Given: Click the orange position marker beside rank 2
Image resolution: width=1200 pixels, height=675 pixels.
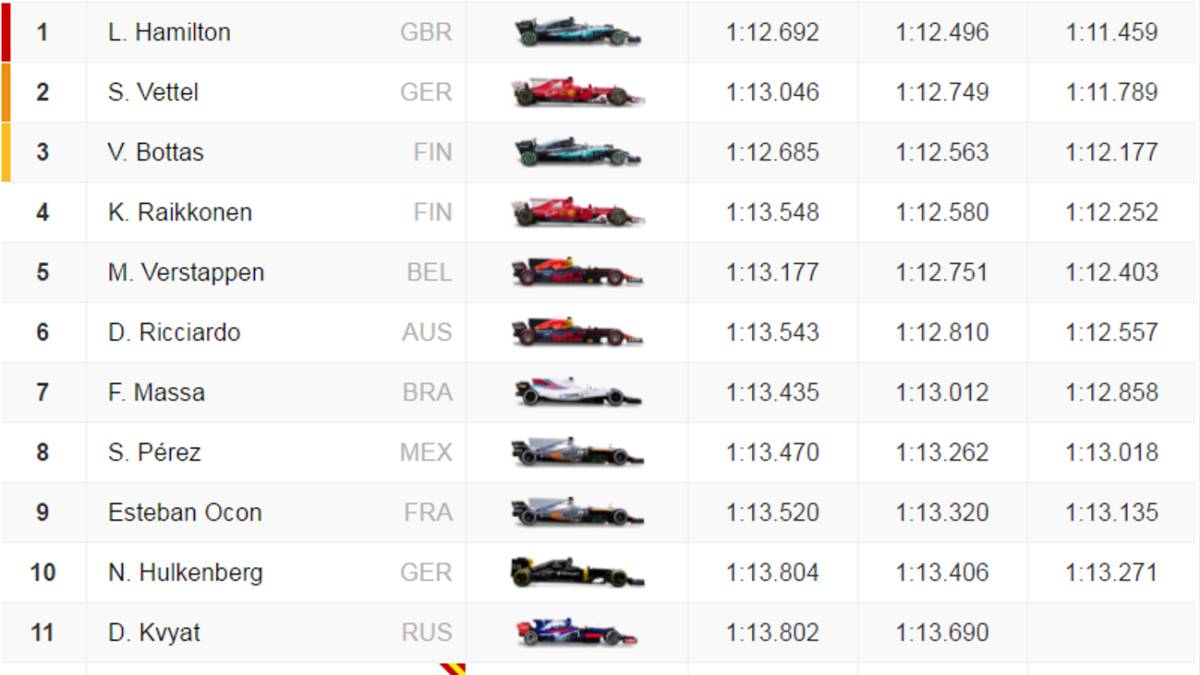Looking at the screenshot, I should (x=6, y=92).
